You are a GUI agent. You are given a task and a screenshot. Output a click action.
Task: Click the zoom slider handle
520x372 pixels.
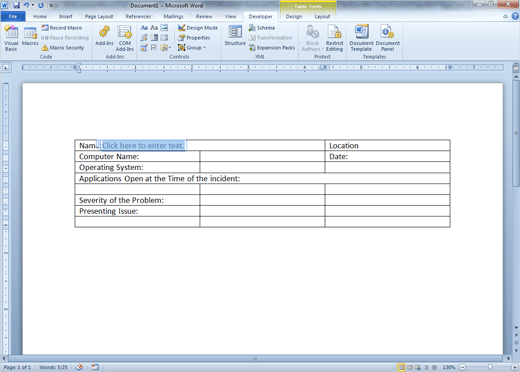490,367
